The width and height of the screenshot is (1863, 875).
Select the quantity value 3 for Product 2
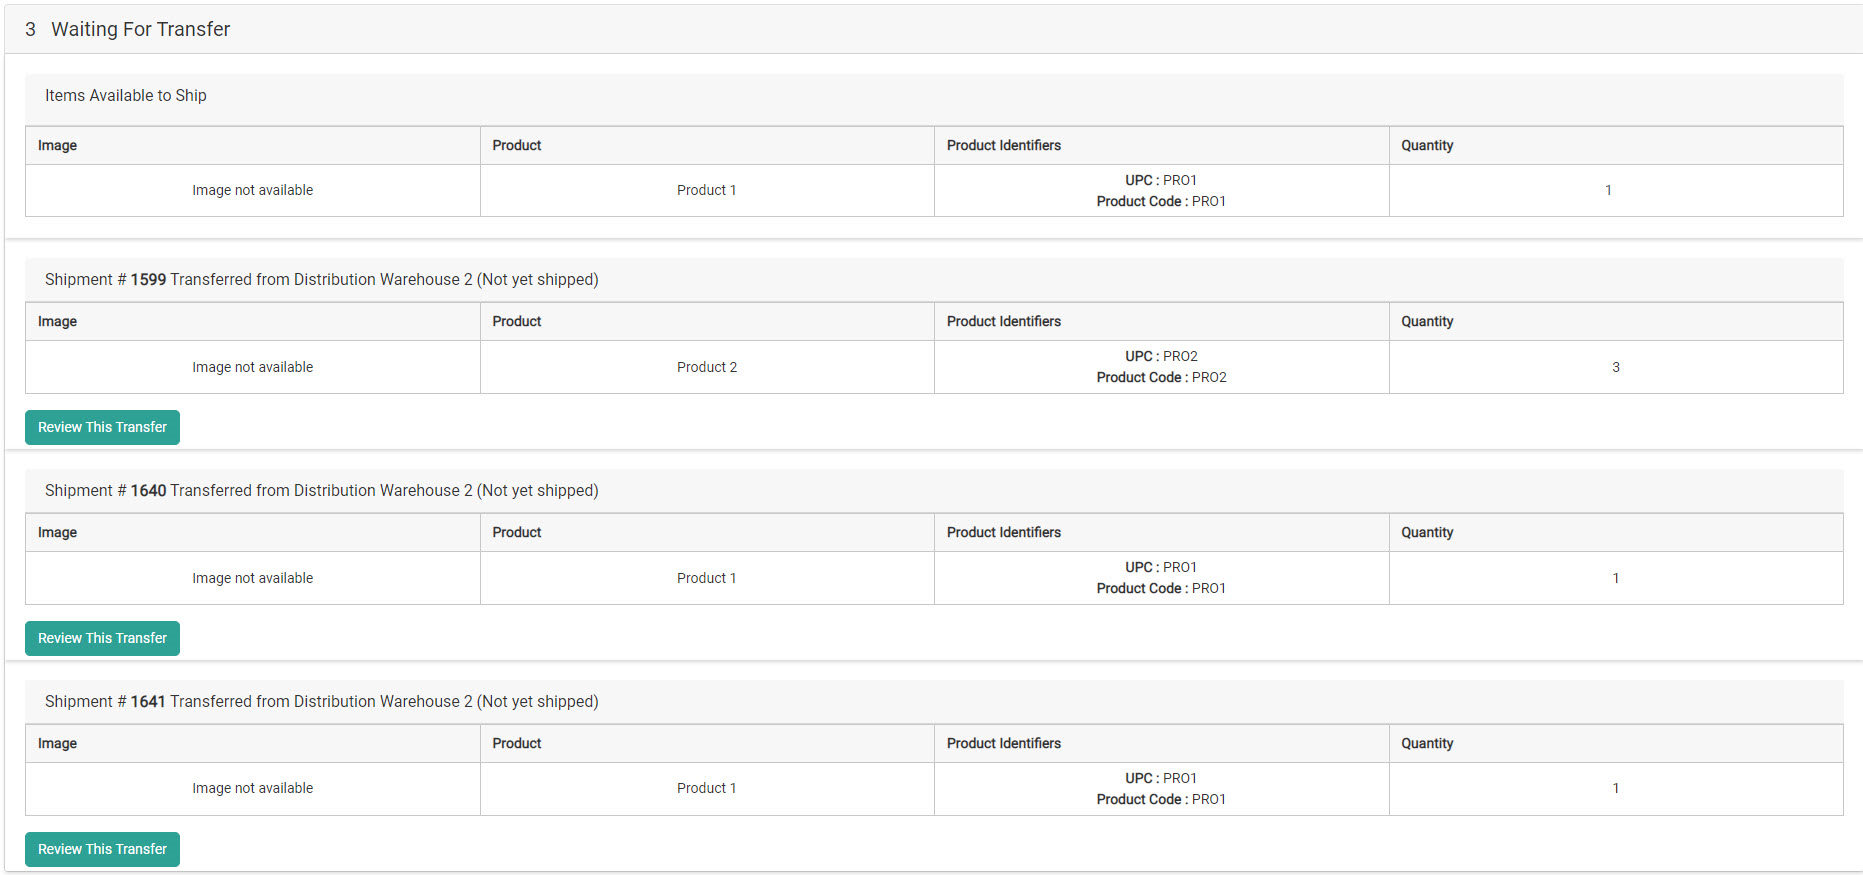pos(1616,367)
